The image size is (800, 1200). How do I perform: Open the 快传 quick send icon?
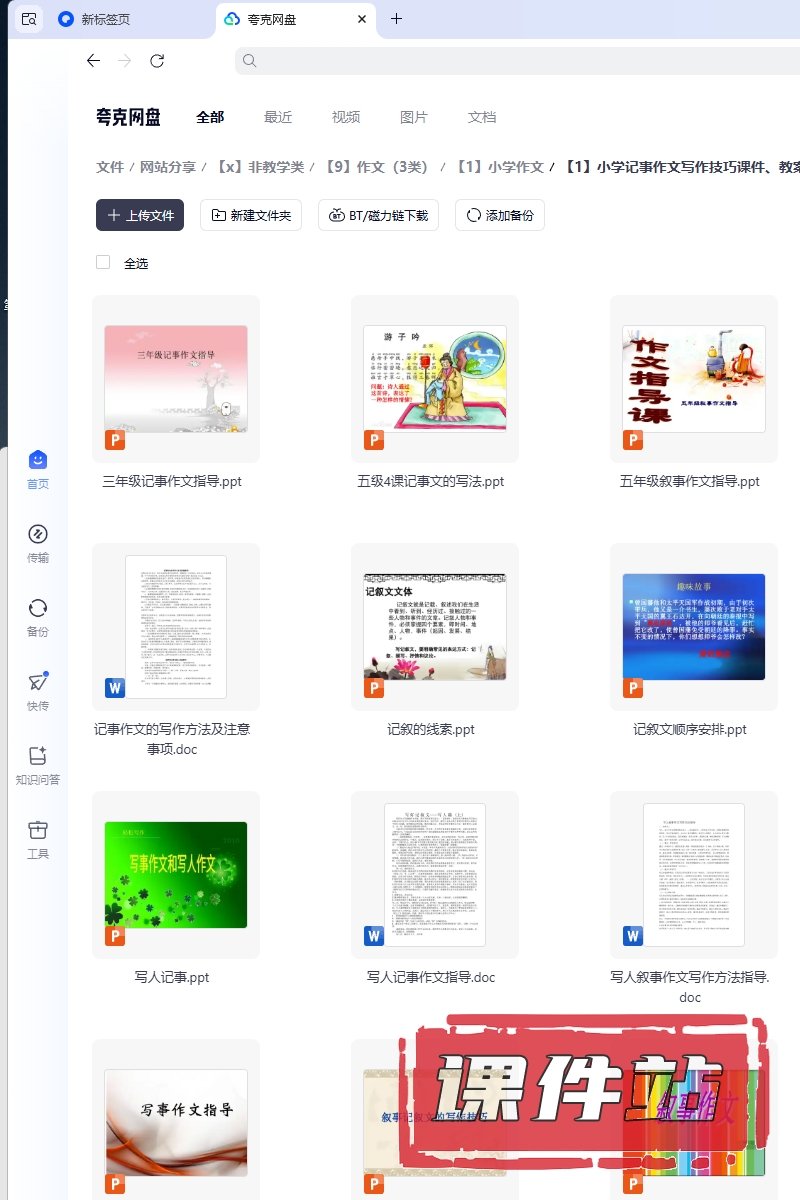point(38,691)
